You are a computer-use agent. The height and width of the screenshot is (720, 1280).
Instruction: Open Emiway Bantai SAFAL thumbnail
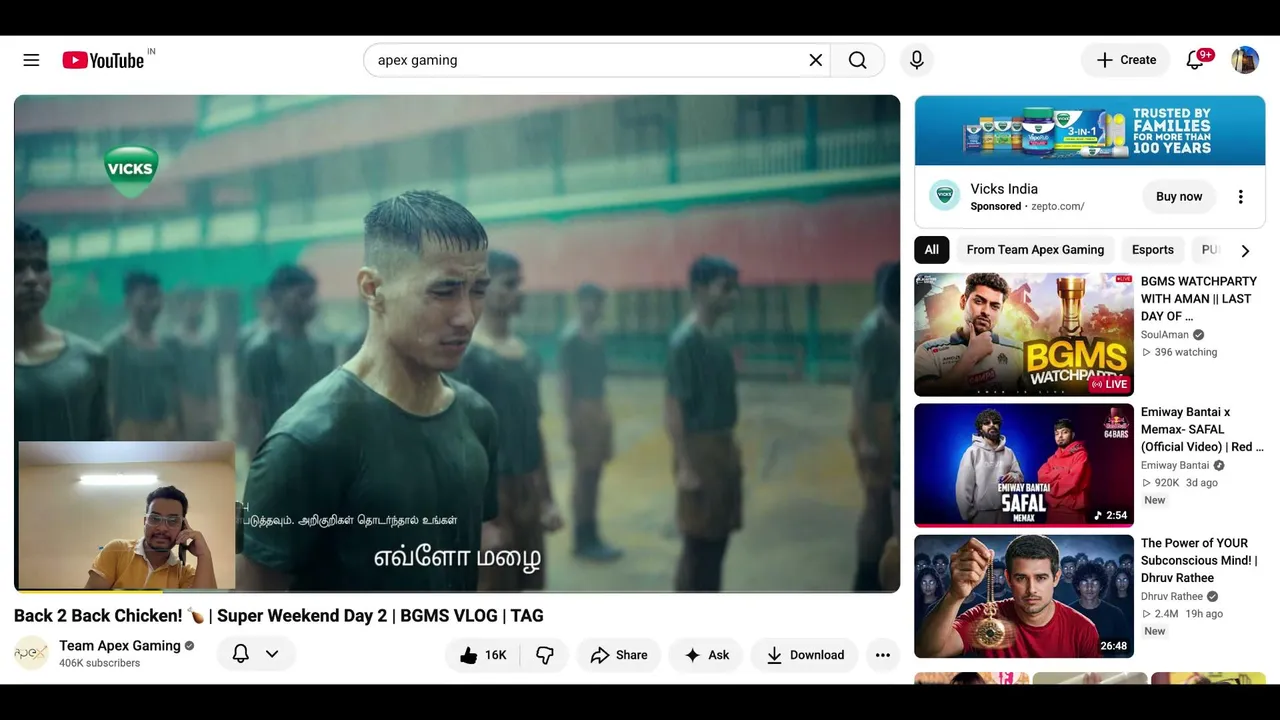pyautogui.click(x=1024, y=465)
